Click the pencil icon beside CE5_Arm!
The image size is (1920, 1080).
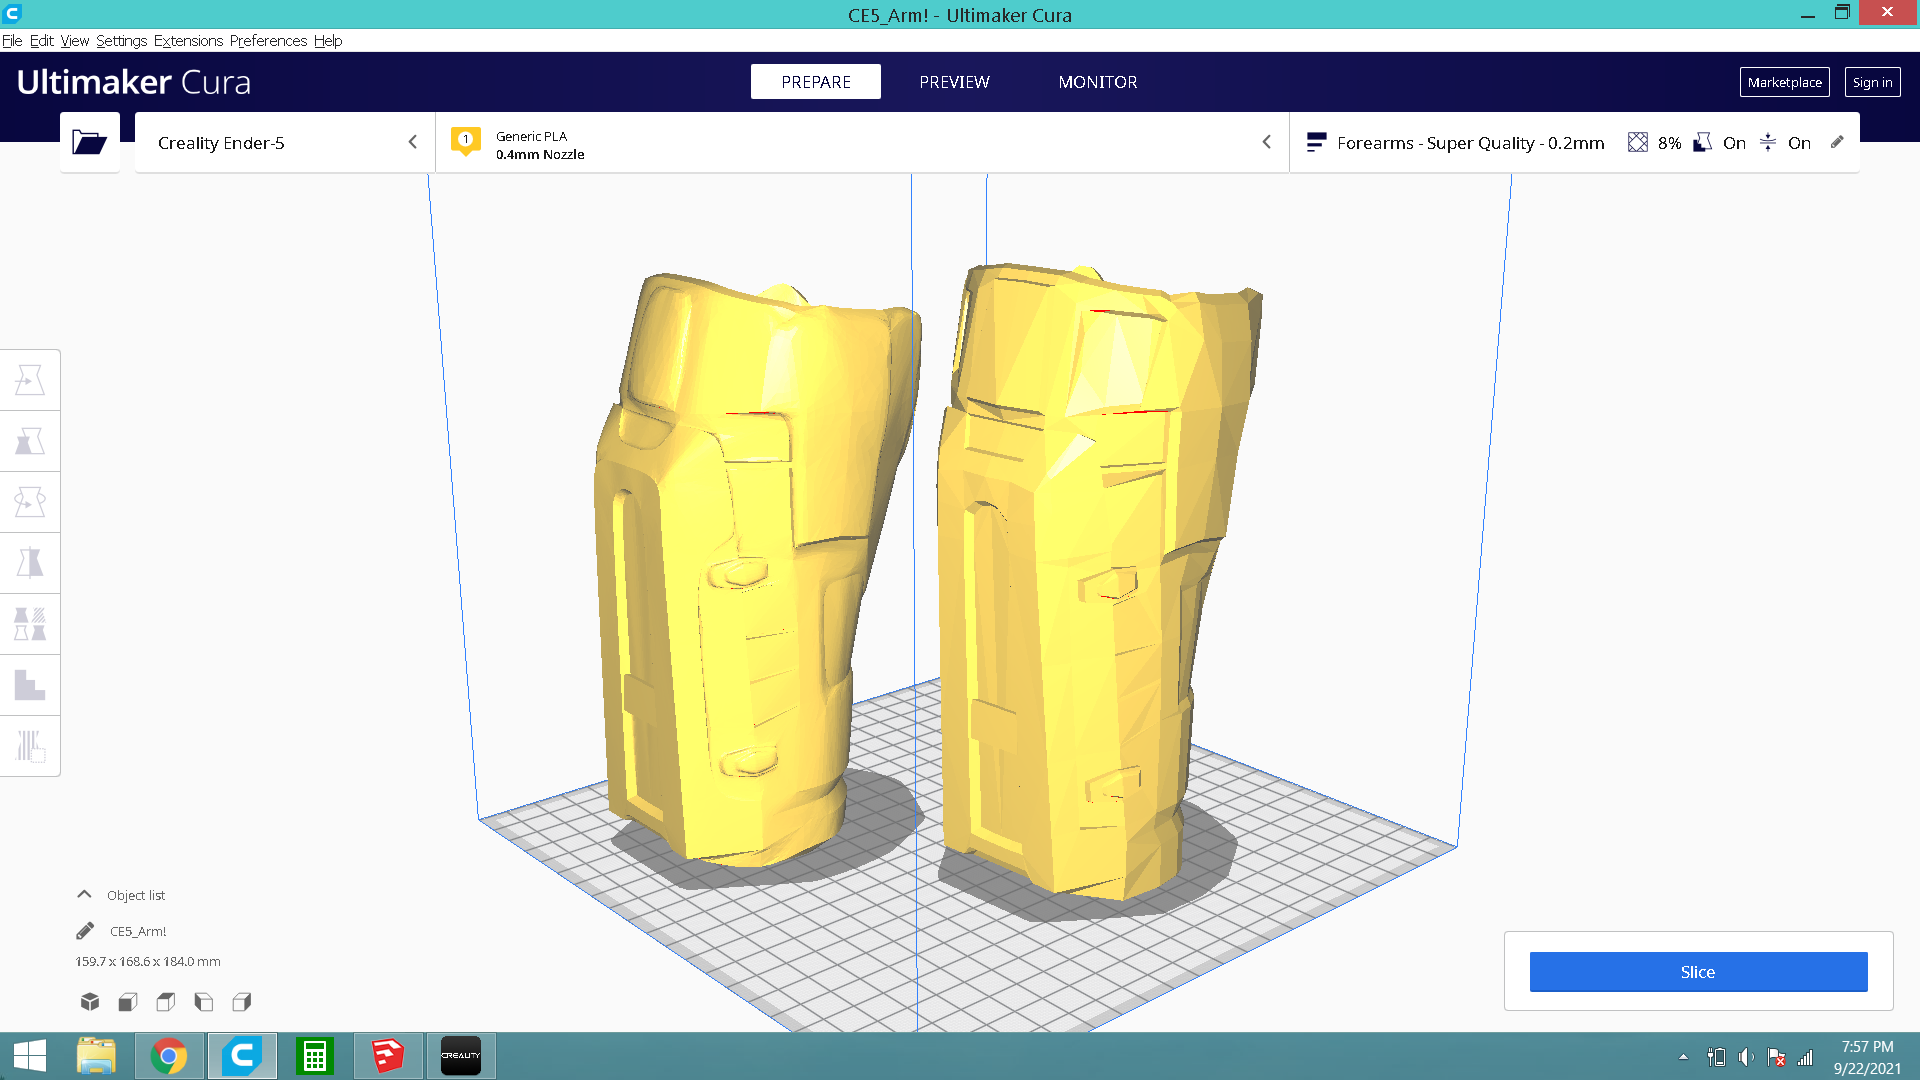tap(85, 931)
